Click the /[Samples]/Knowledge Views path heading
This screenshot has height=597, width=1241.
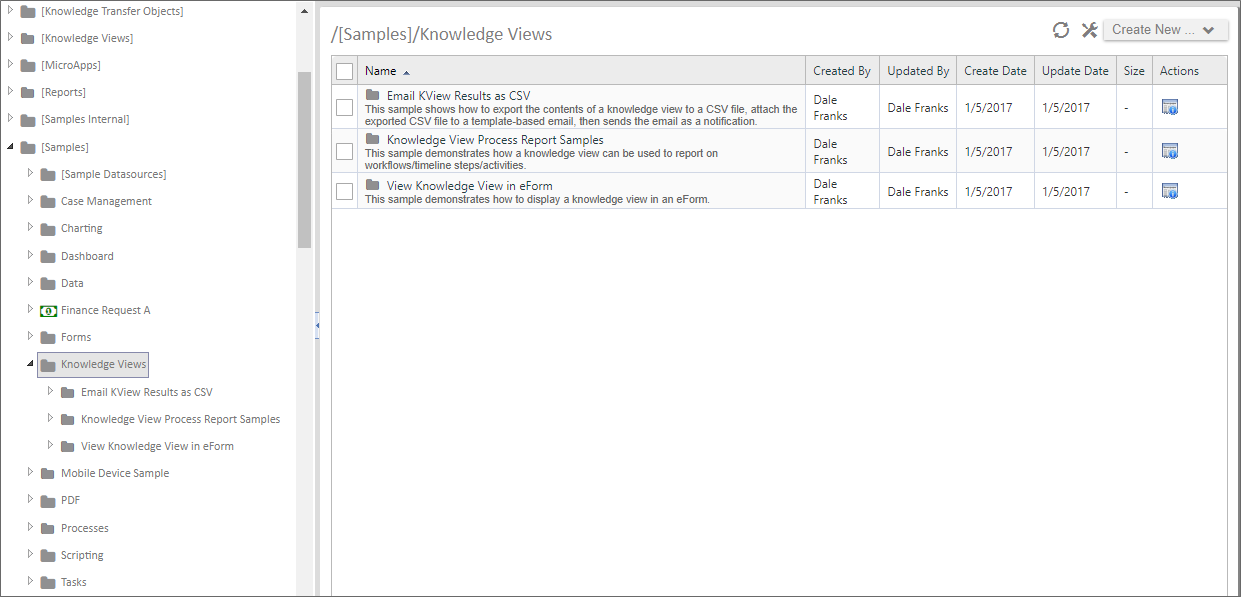(441, 34)
